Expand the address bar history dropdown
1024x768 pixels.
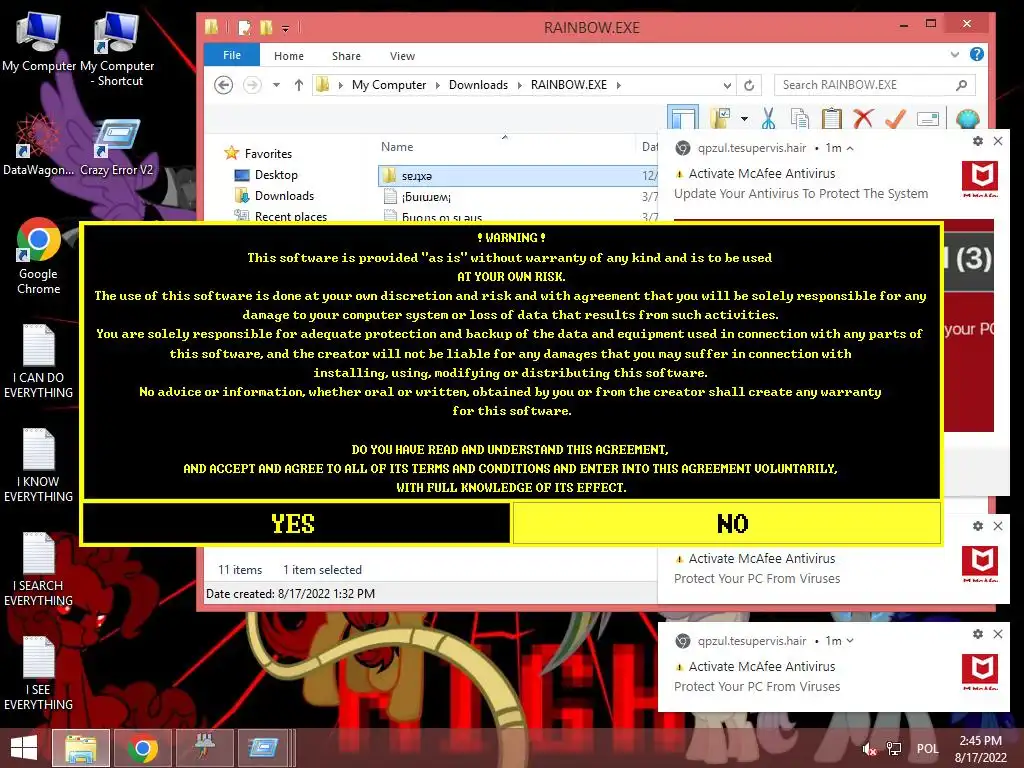coord(727,85)
